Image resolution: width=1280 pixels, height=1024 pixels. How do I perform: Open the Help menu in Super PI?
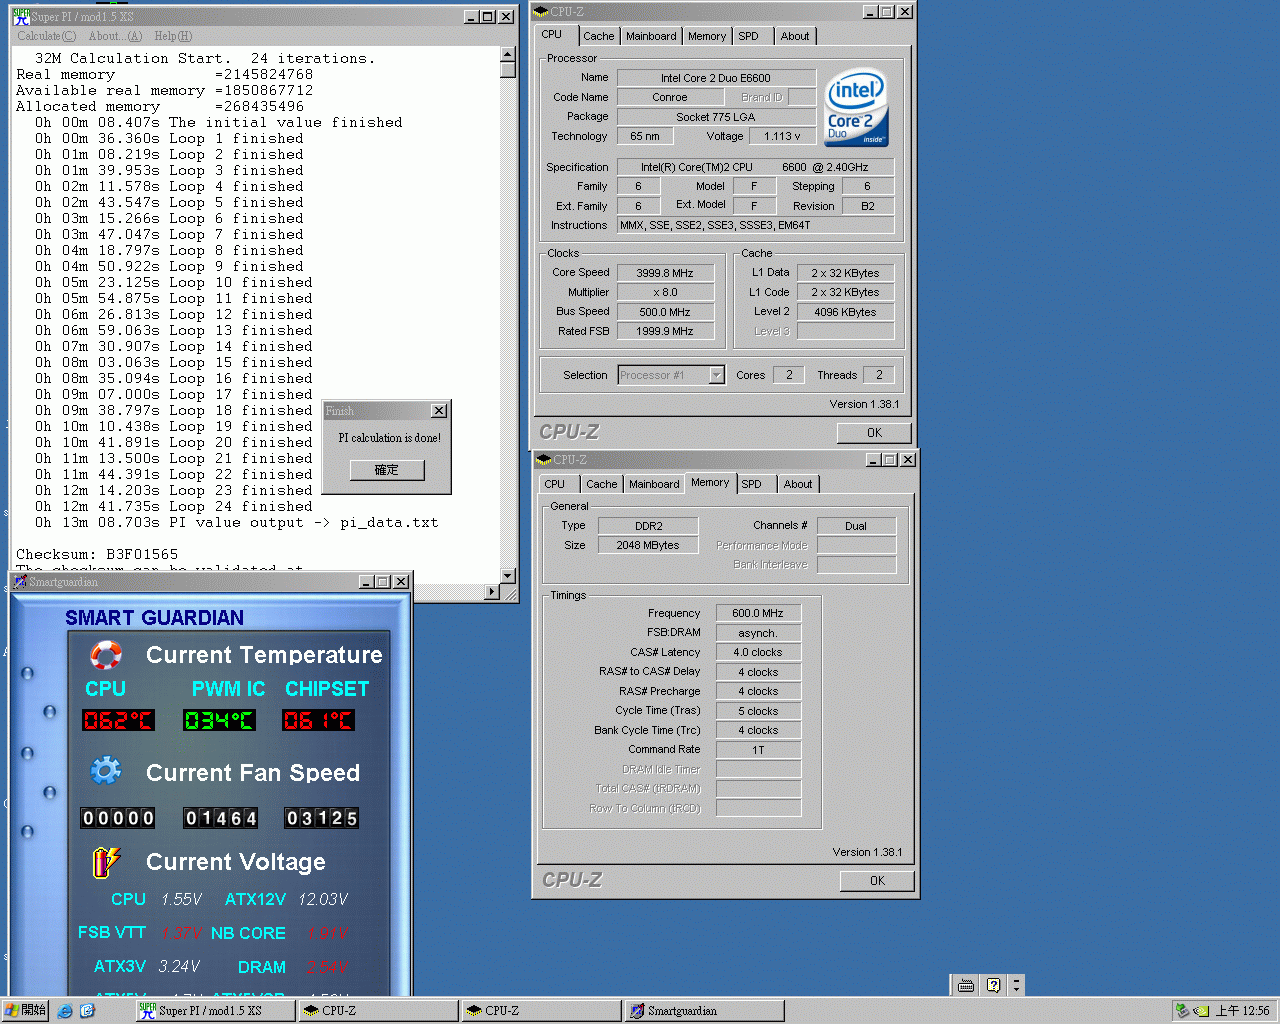(x=173, y=36)
